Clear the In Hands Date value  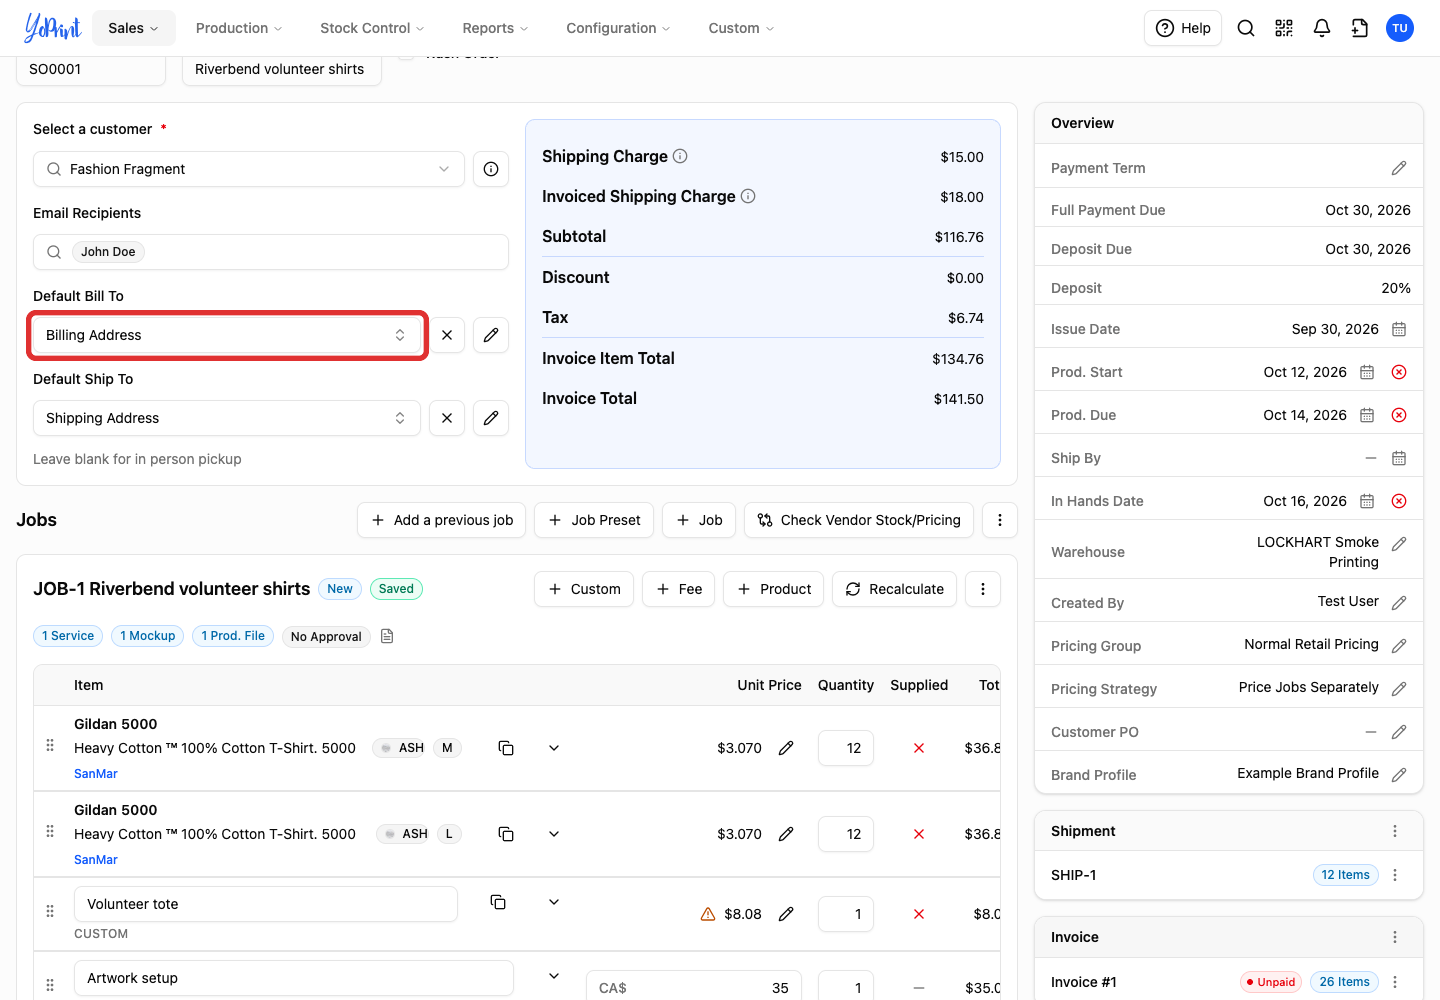pos(1399,501)
